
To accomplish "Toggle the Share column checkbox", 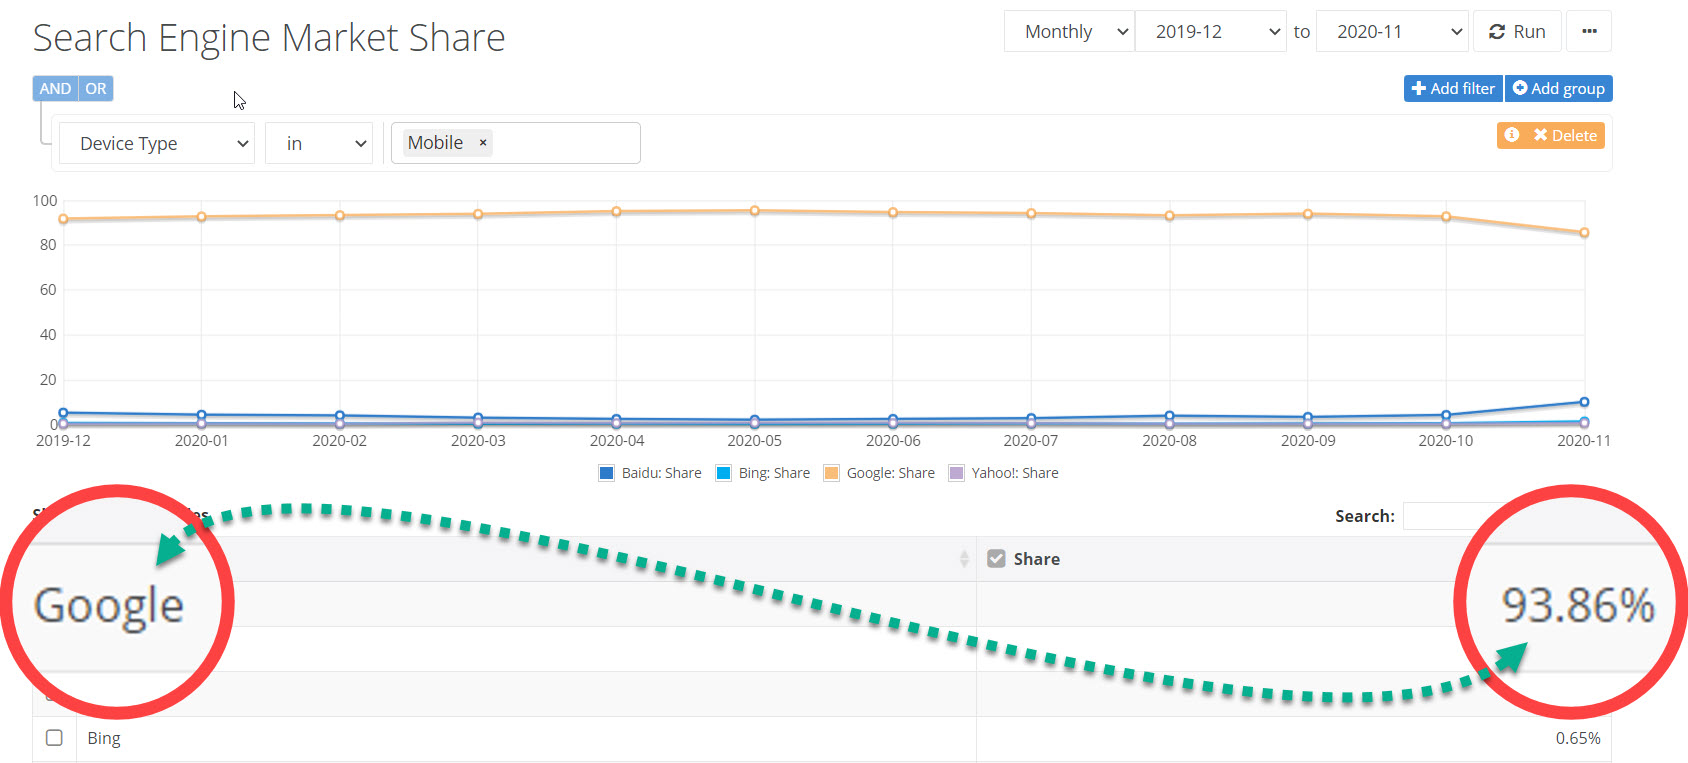I will [x=996, y=559].
